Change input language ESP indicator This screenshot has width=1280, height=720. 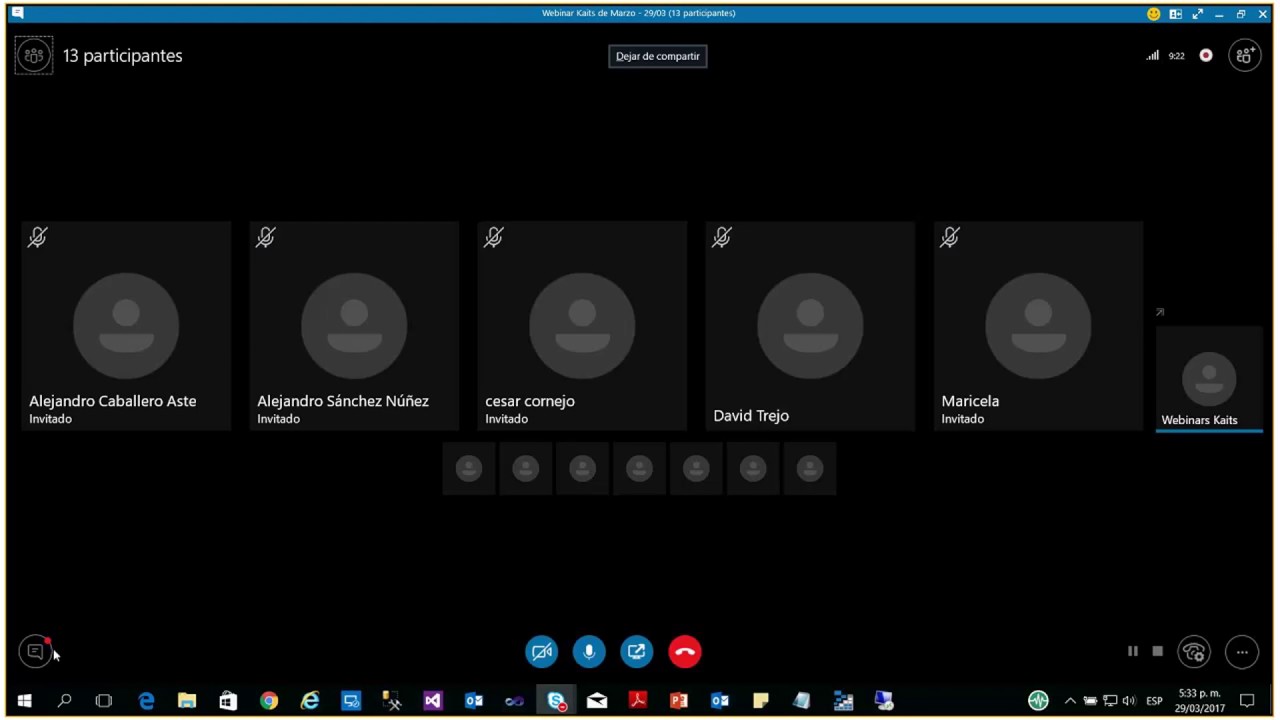tap(1154, 701)
